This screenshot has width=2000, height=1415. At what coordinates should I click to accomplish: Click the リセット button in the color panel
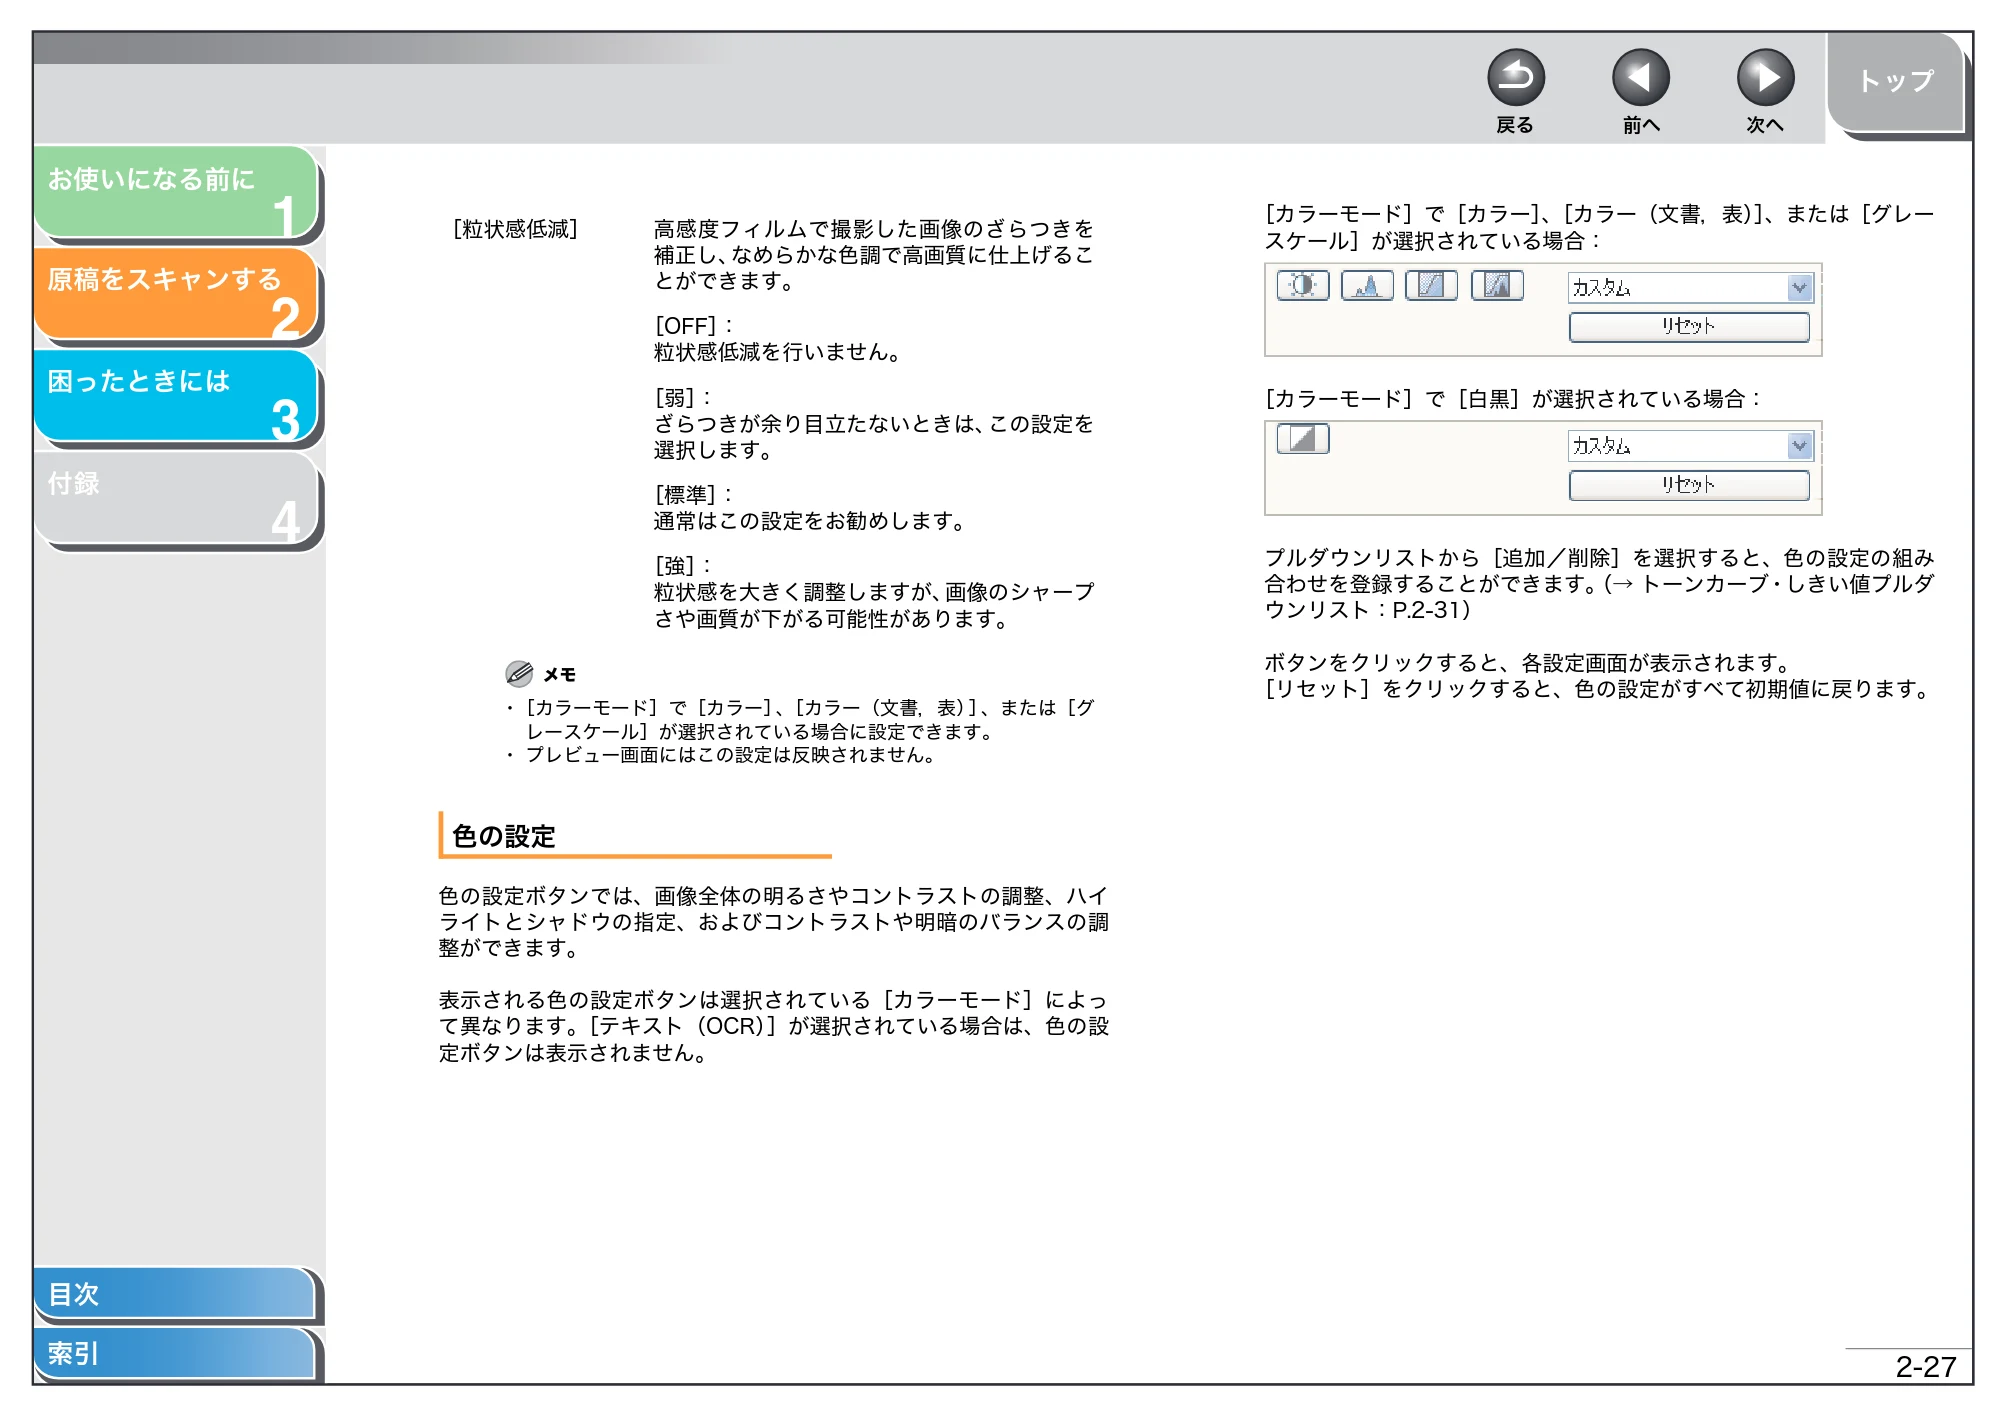click(x=1689, y=327)
